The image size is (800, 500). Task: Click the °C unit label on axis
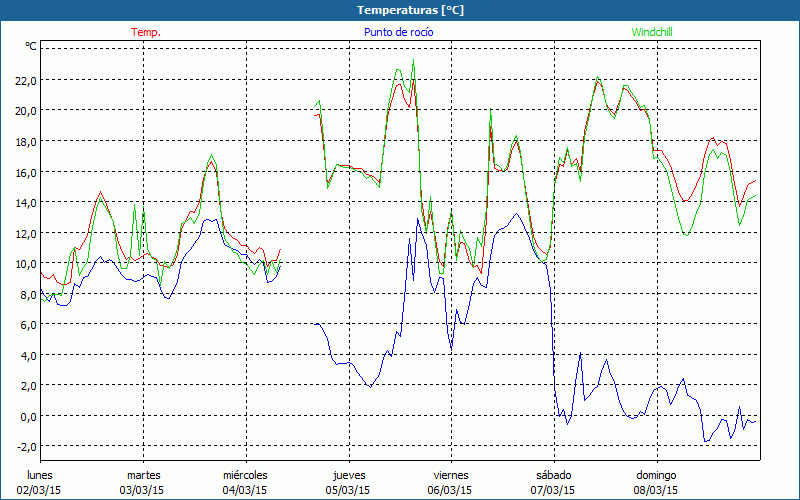point(31,46)
